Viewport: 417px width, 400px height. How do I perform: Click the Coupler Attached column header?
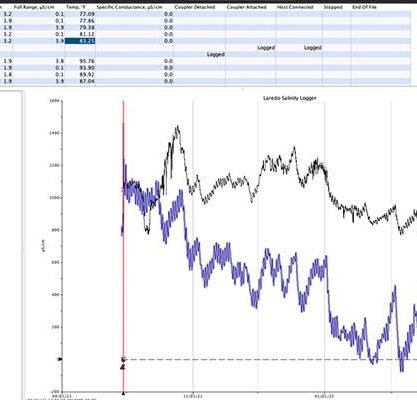tap(246, 7)
